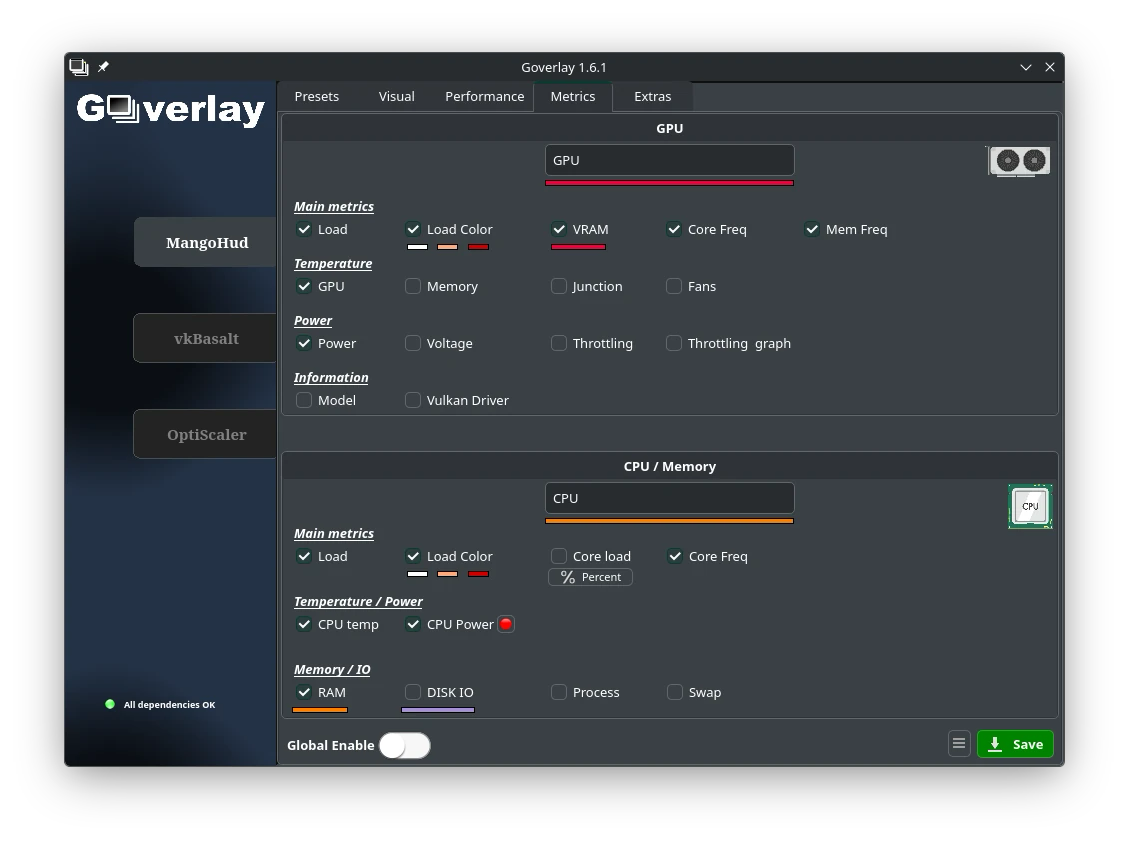Click the CPU chip icon
This screenshot has height=843, width=1129.
[1029, 506]
